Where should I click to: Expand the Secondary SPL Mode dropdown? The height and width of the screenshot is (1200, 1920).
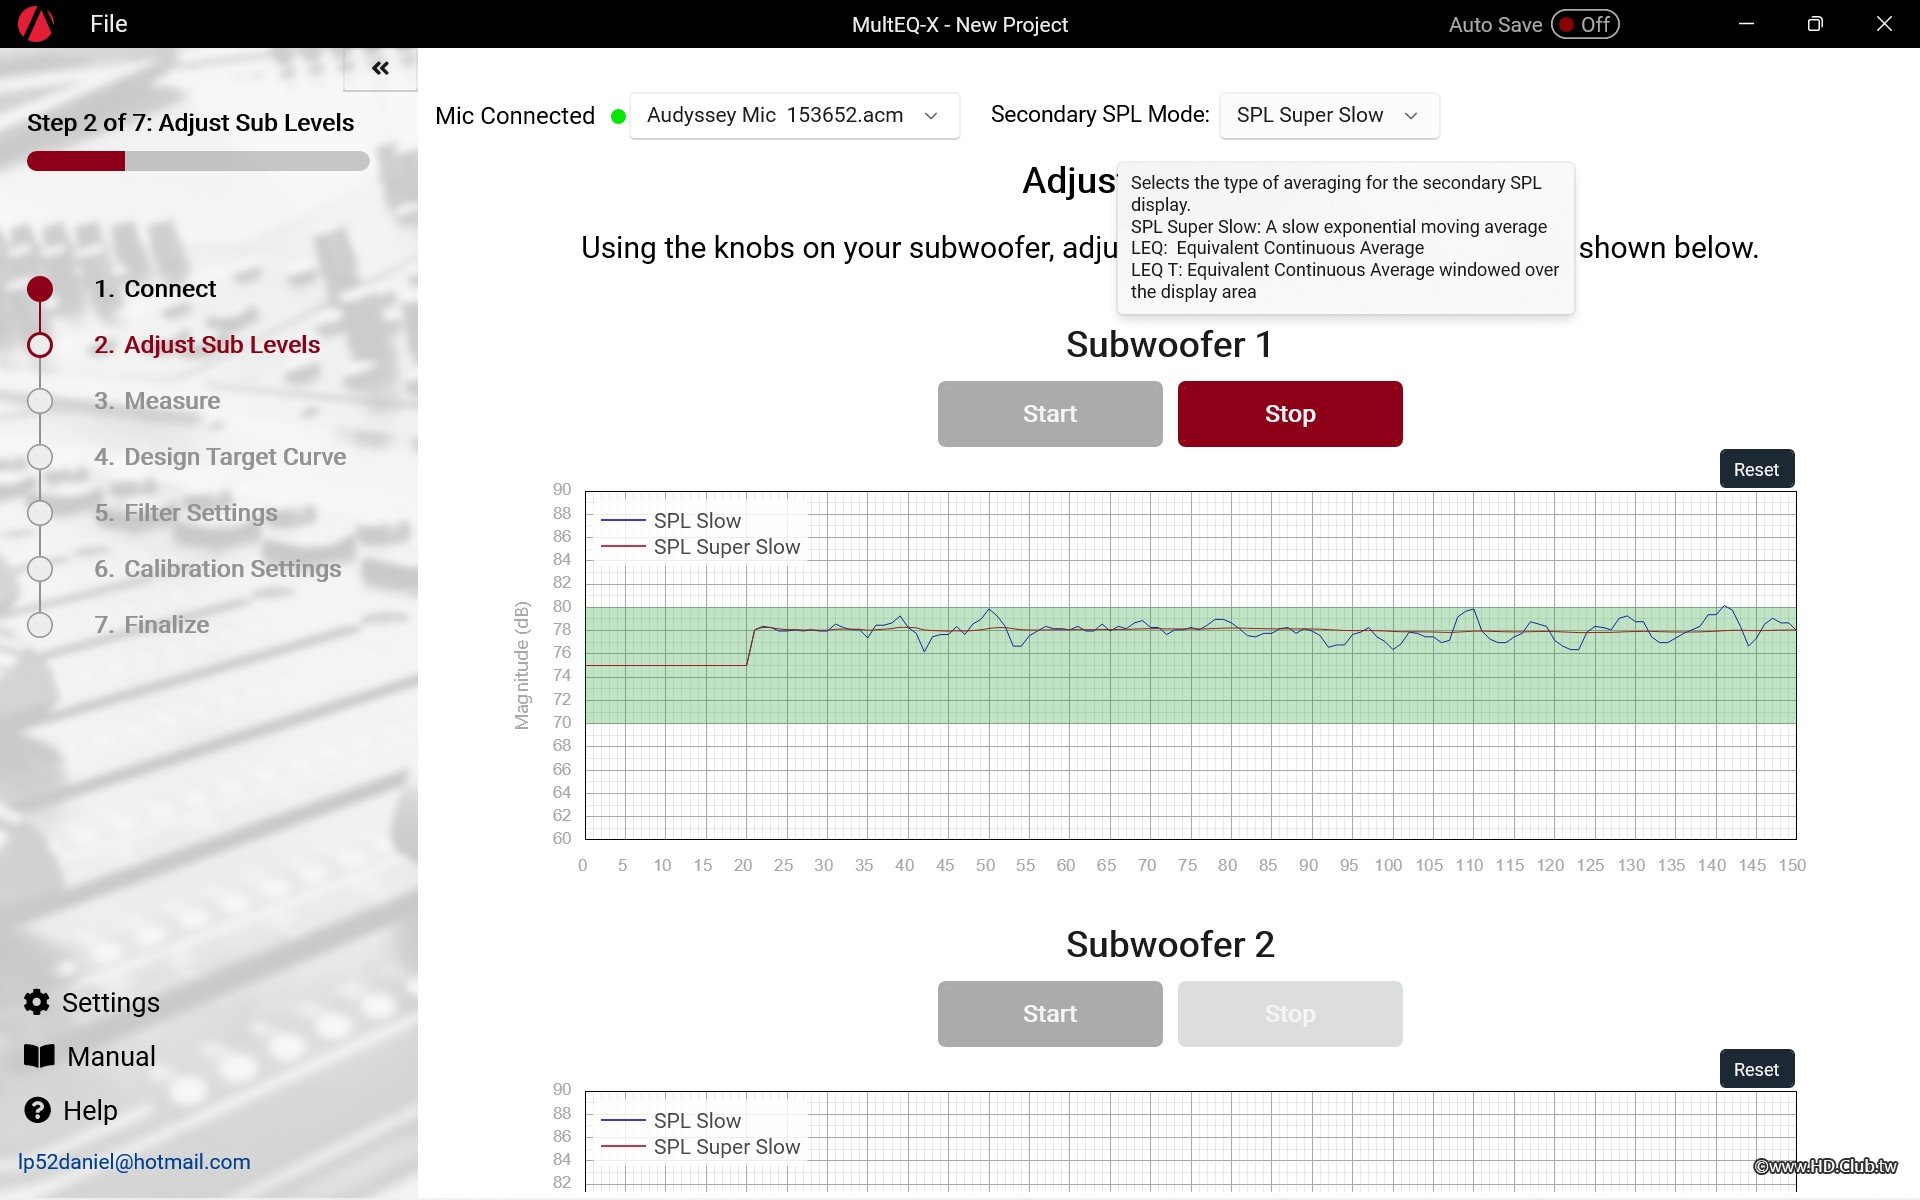[x=1328, y=115]
